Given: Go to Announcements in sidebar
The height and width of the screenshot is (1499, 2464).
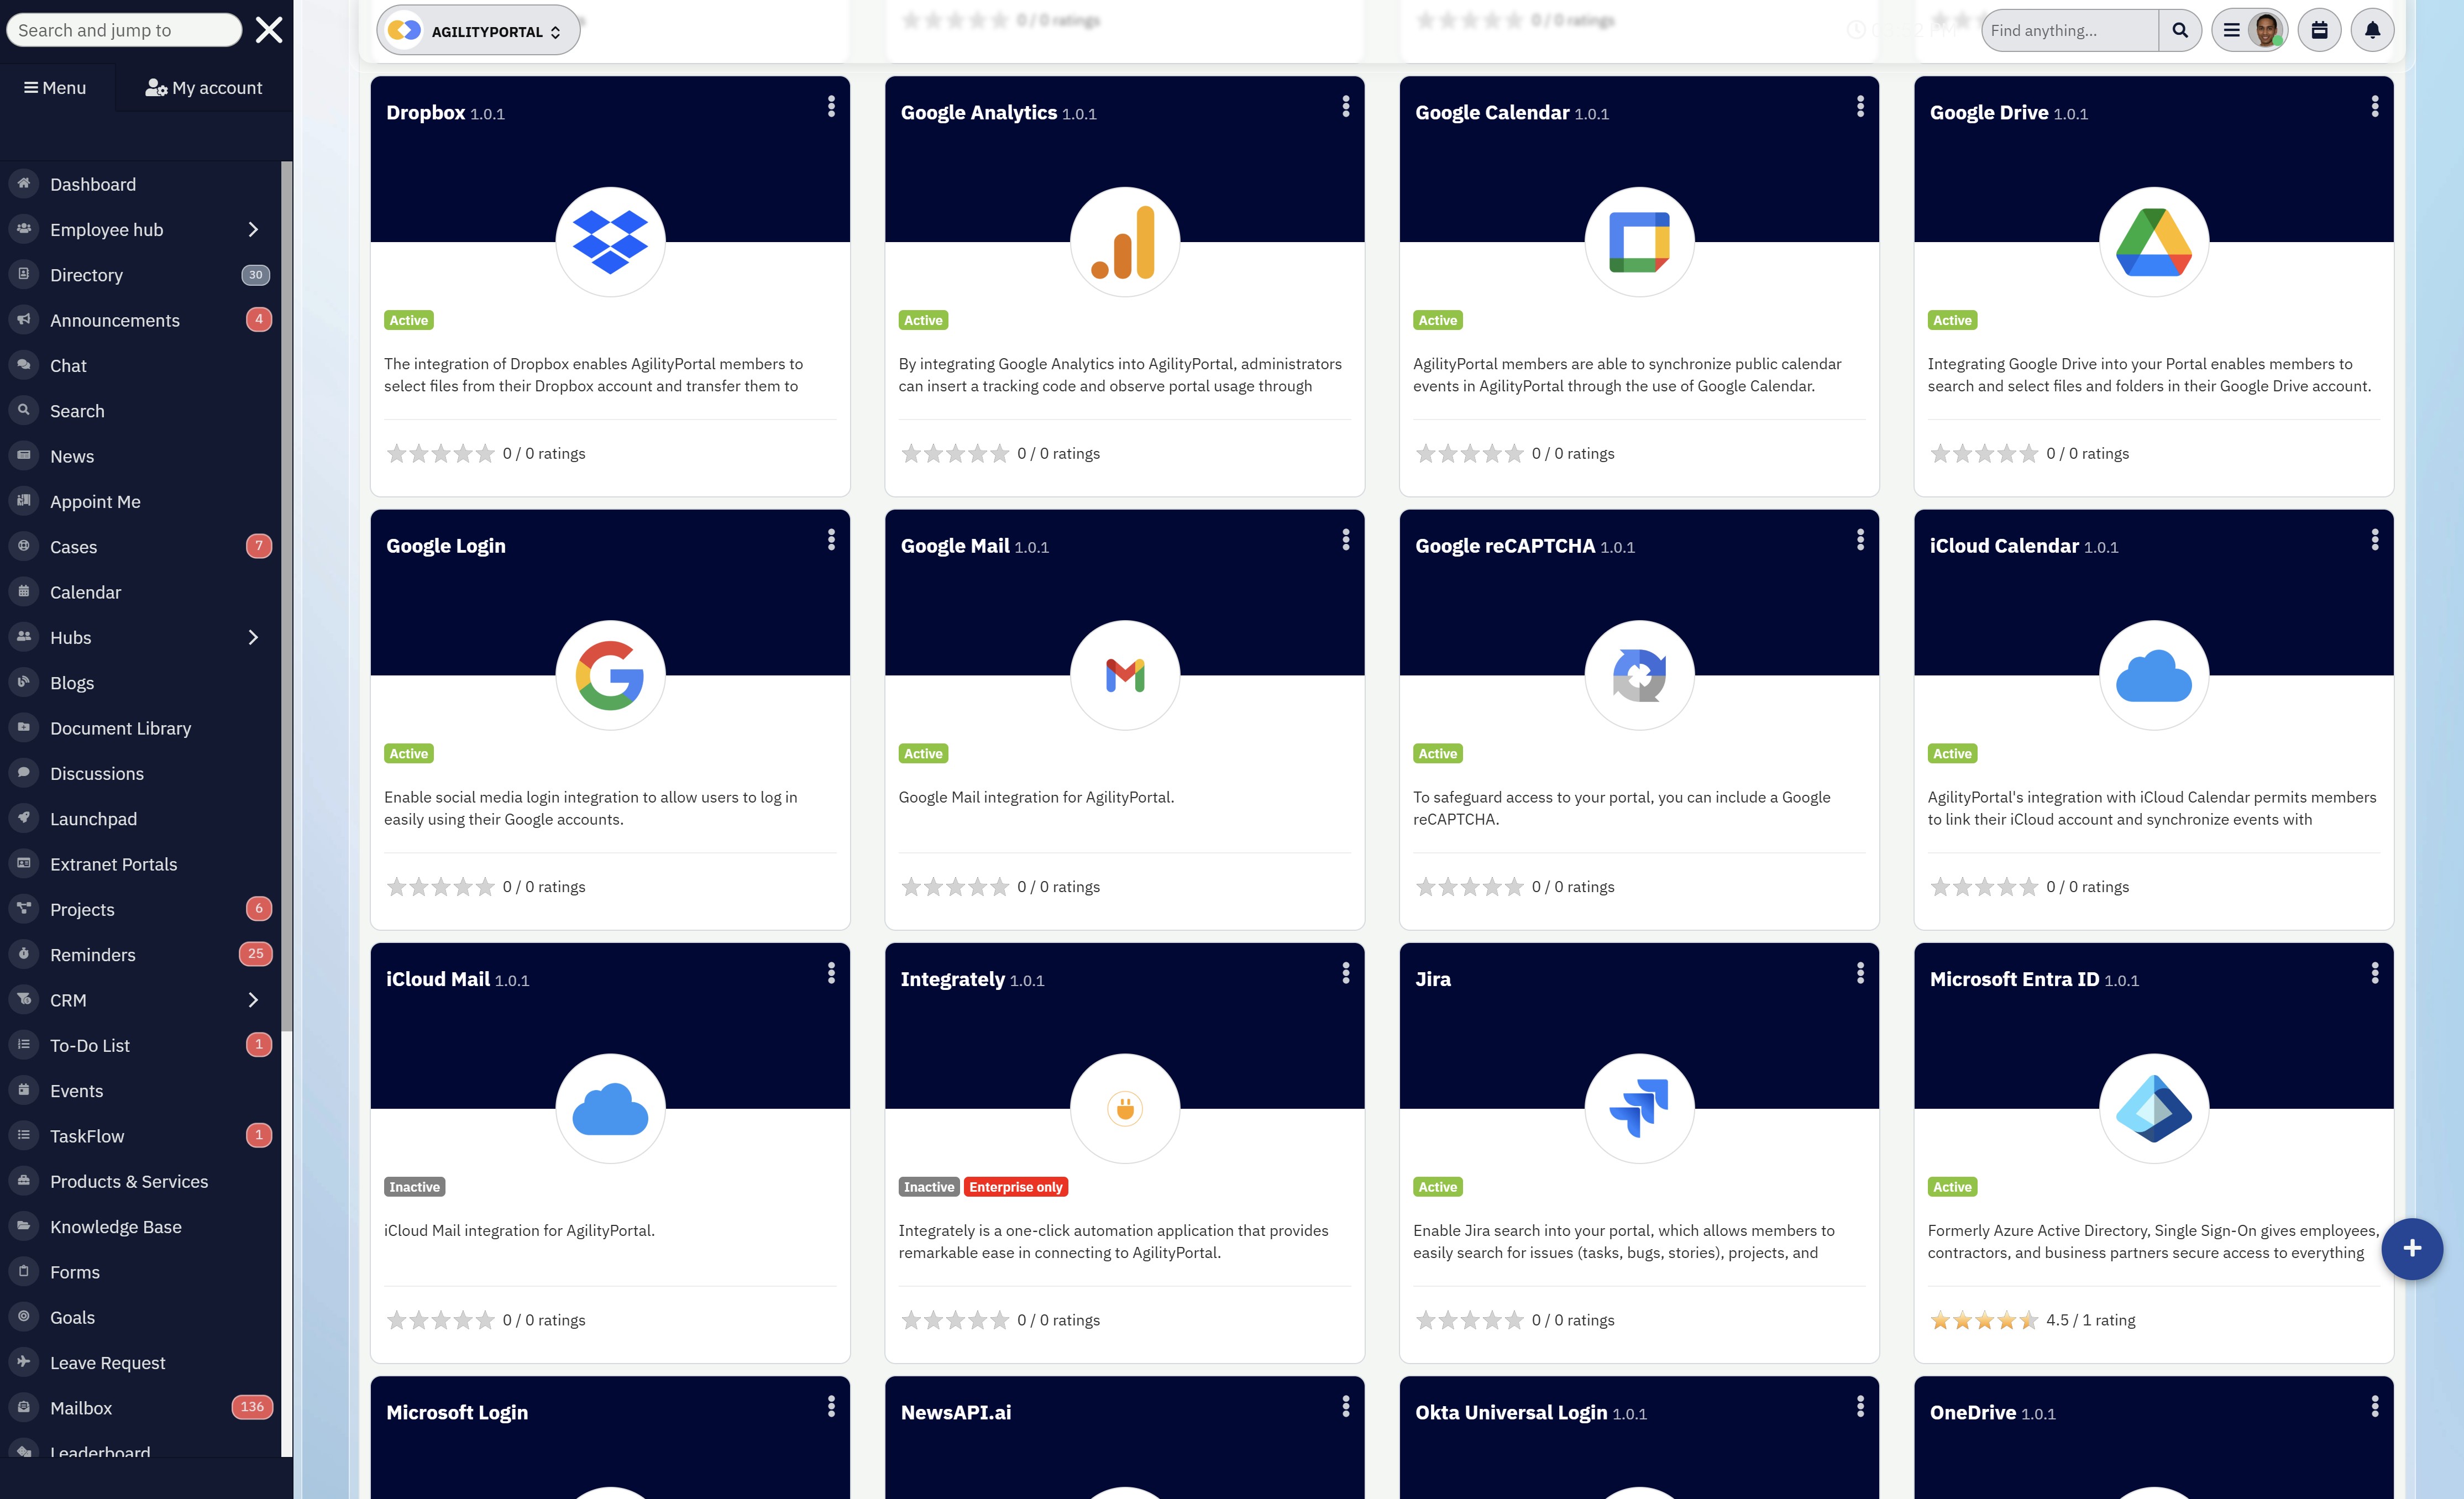Looking at the screenshot, I should (x=115, y=320).
